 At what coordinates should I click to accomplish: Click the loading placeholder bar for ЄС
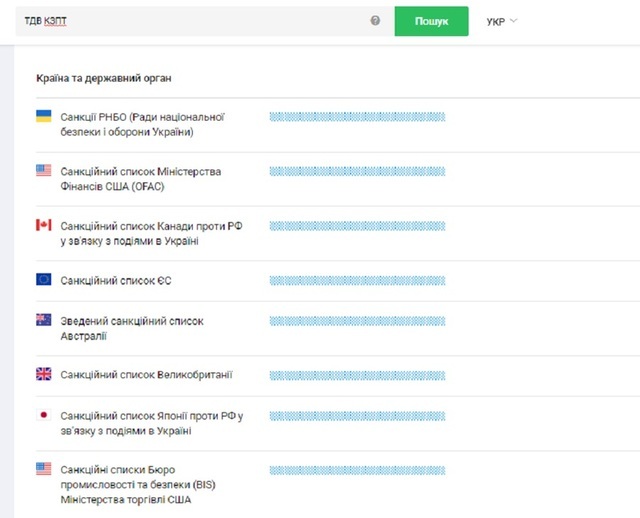pos(357,280)
